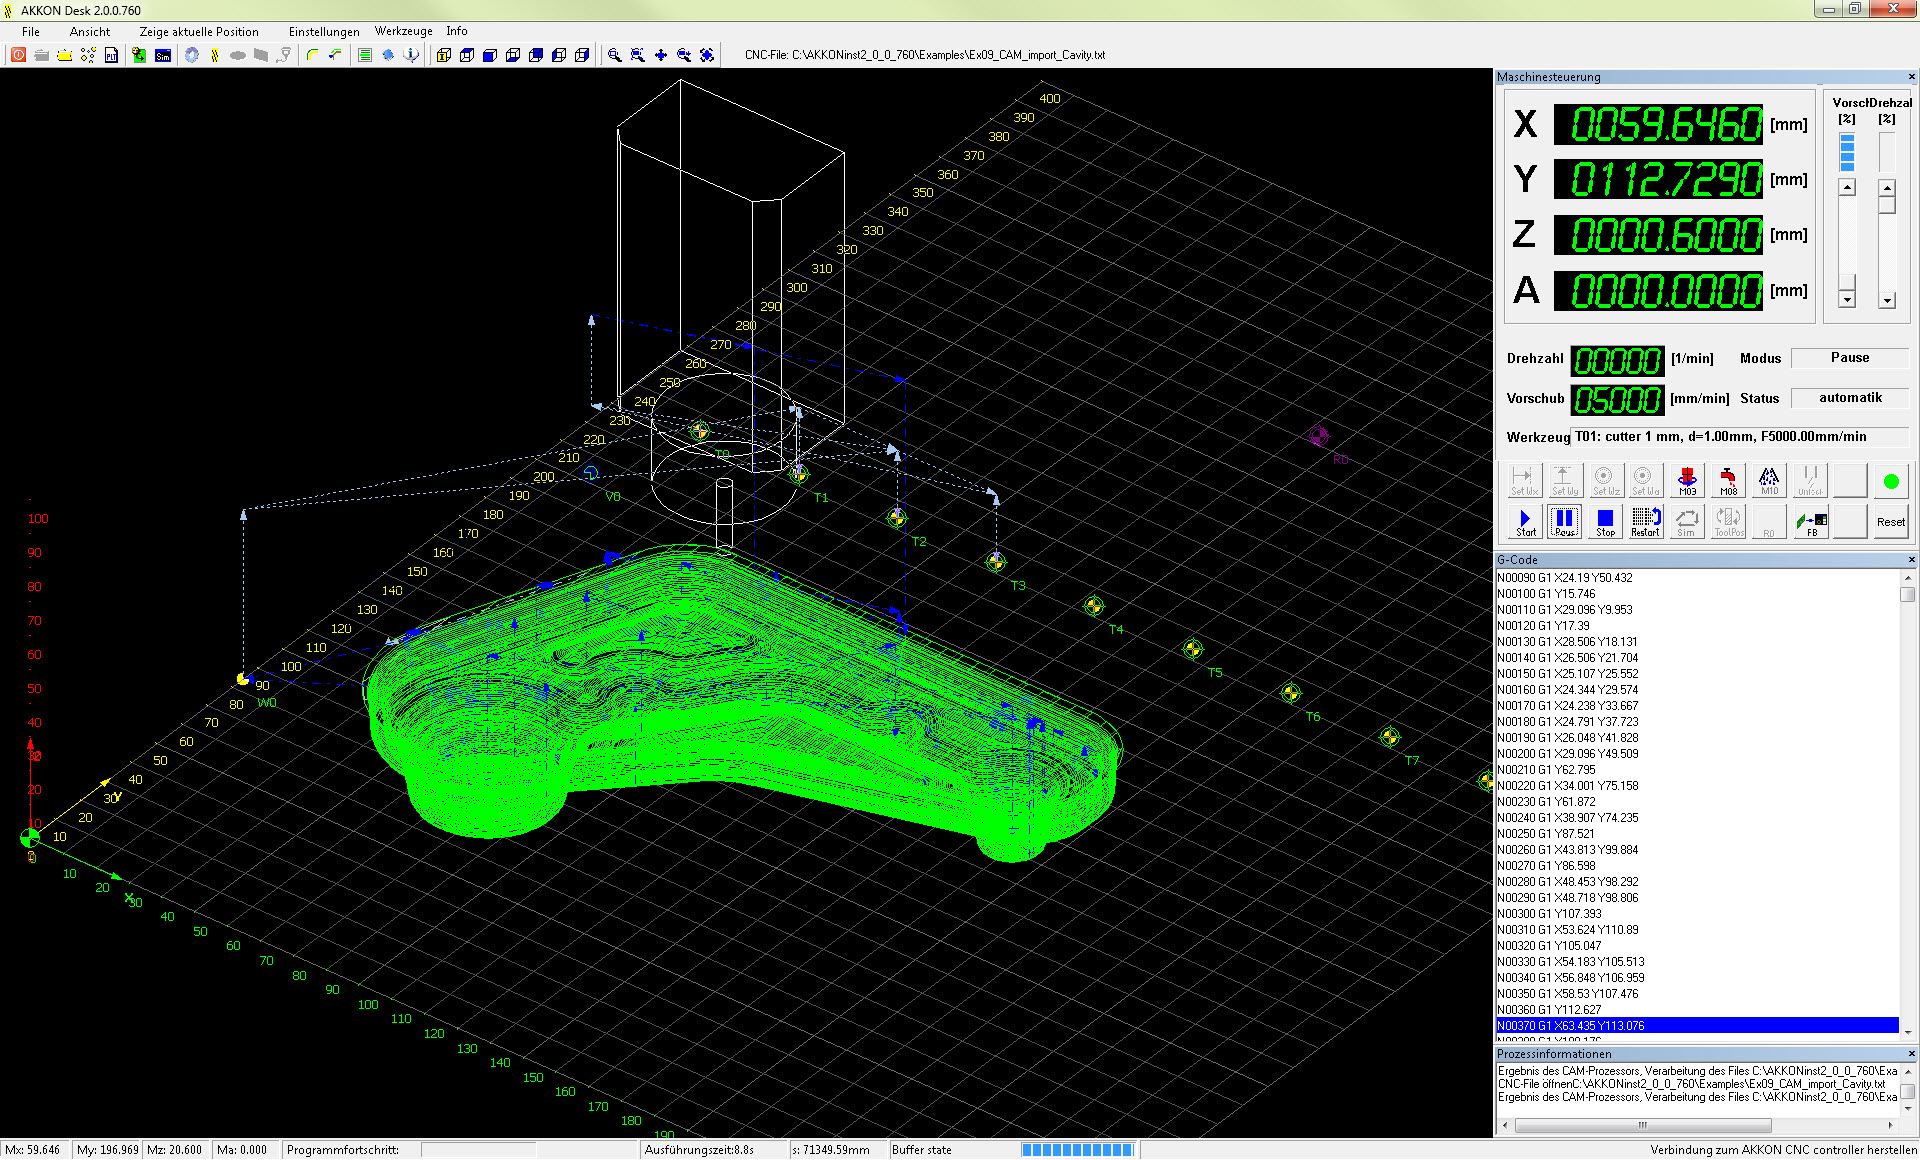
Task: Click the blue four-arrow pan icon
Action: tap(661, 55)
